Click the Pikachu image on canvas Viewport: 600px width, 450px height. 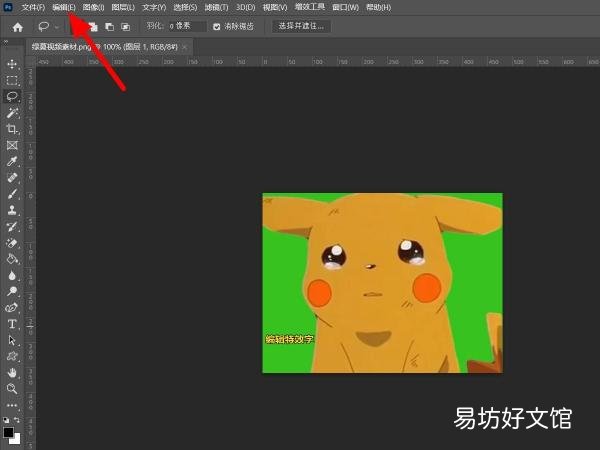(383, 283)
